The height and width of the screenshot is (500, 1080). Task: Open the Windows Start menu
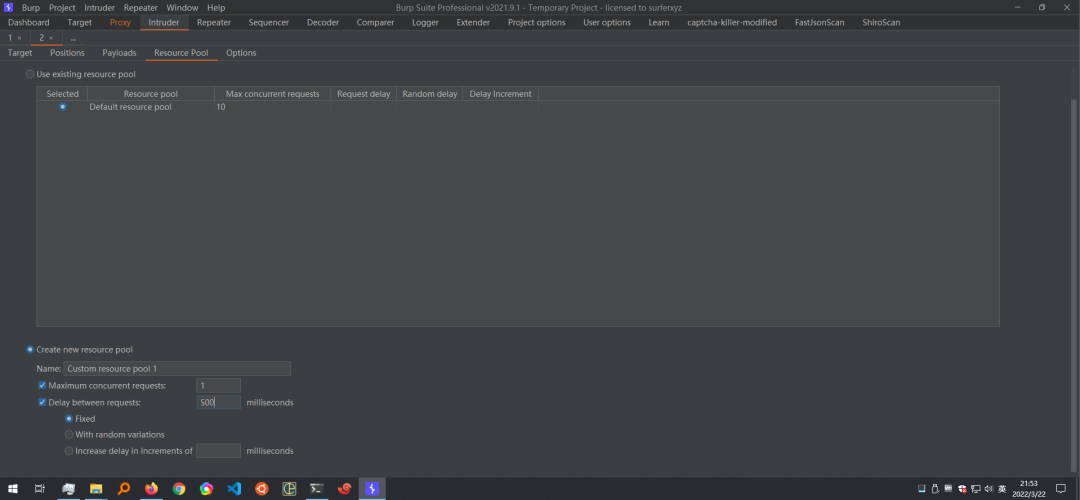coord(12,488)
